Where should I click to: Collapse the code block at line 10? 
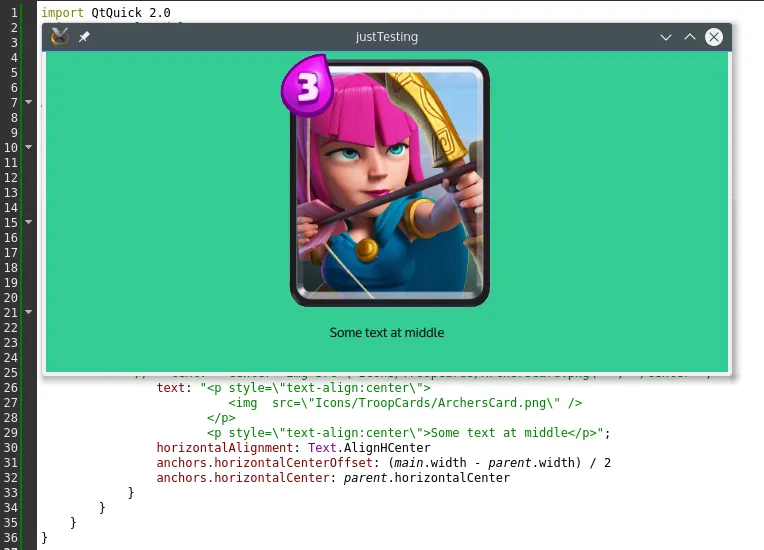click(x=29, y=147)
